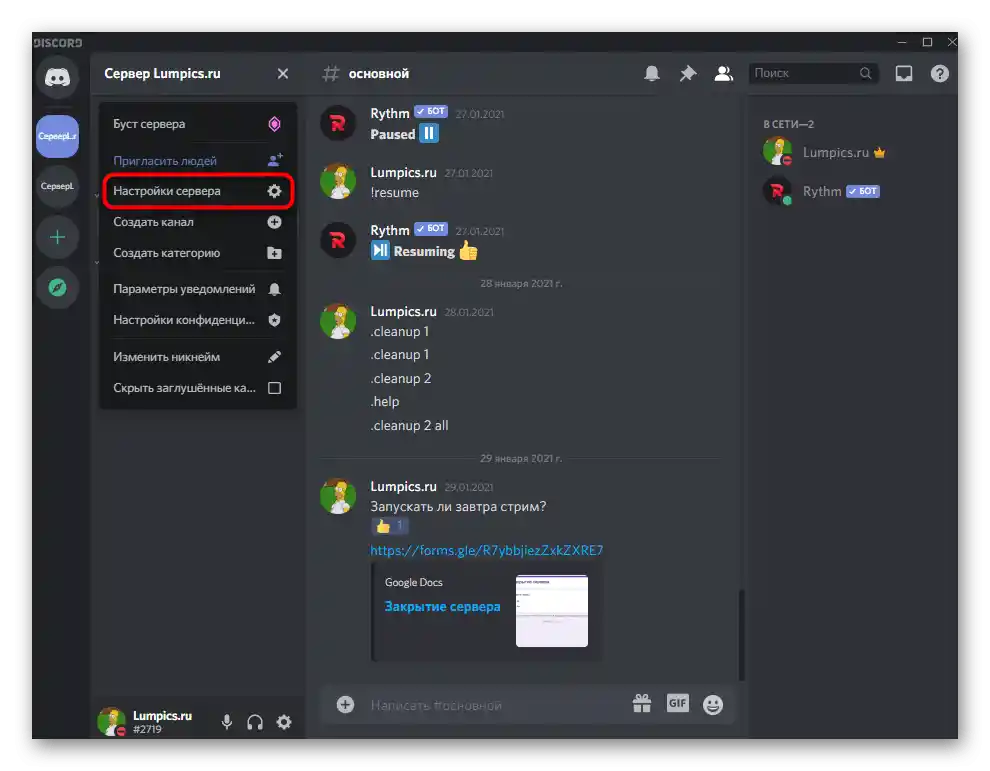The height and width of the screenshot is (771, 990).
Task: Open the GIF picker button
Action: click(x=677, y=703)
